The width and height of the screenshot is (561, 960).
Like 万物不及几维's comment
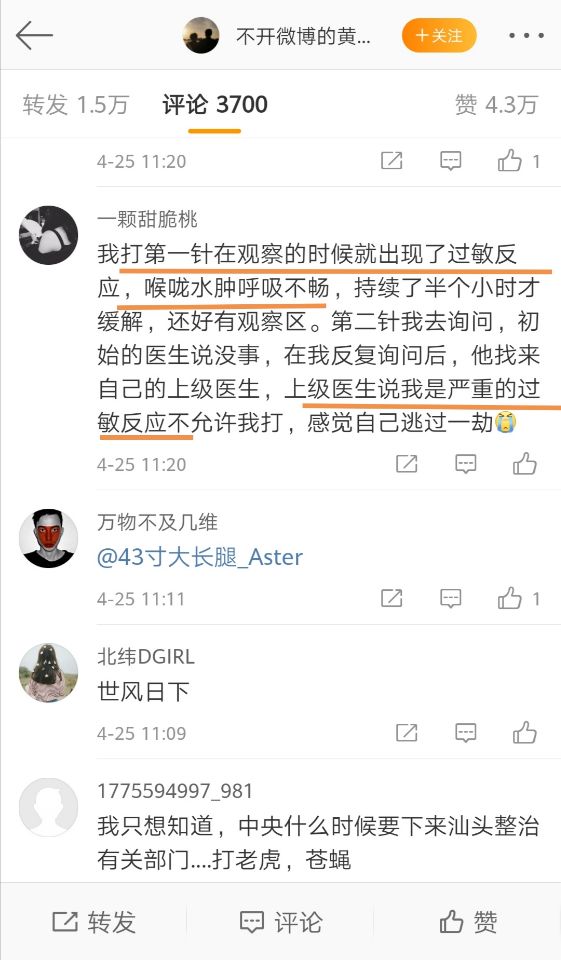(x=518, y=598)
